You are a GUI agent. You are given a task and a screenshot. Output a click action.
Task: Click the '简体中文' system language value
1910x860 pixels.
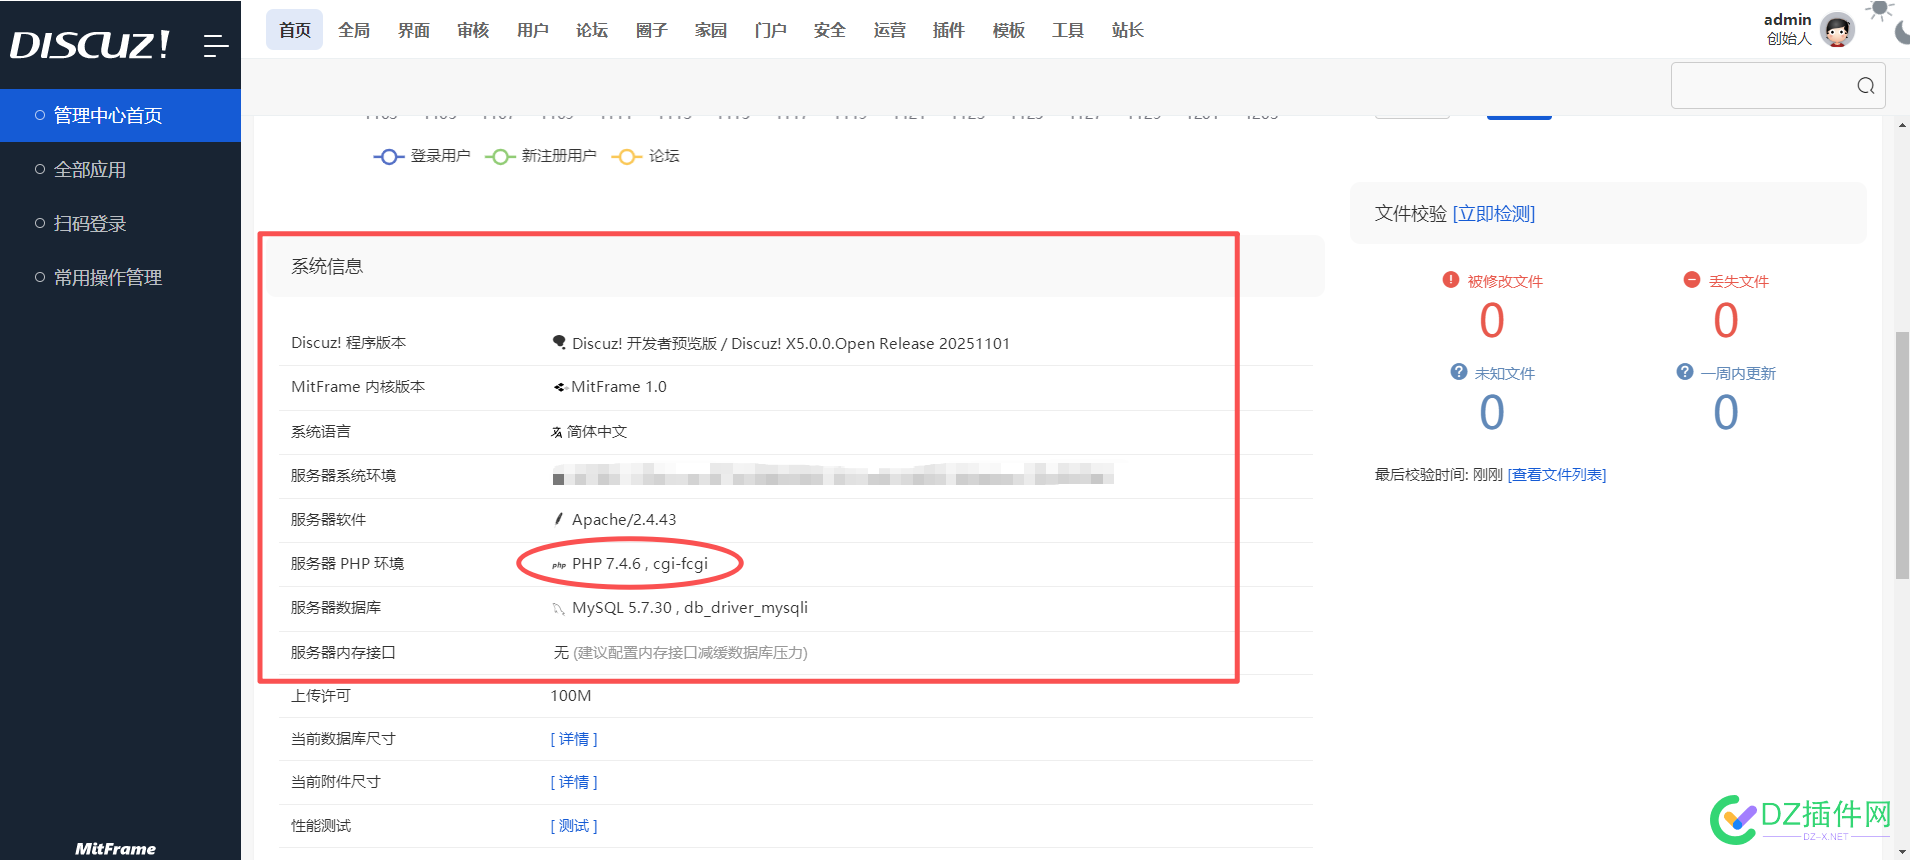point(597,432)
